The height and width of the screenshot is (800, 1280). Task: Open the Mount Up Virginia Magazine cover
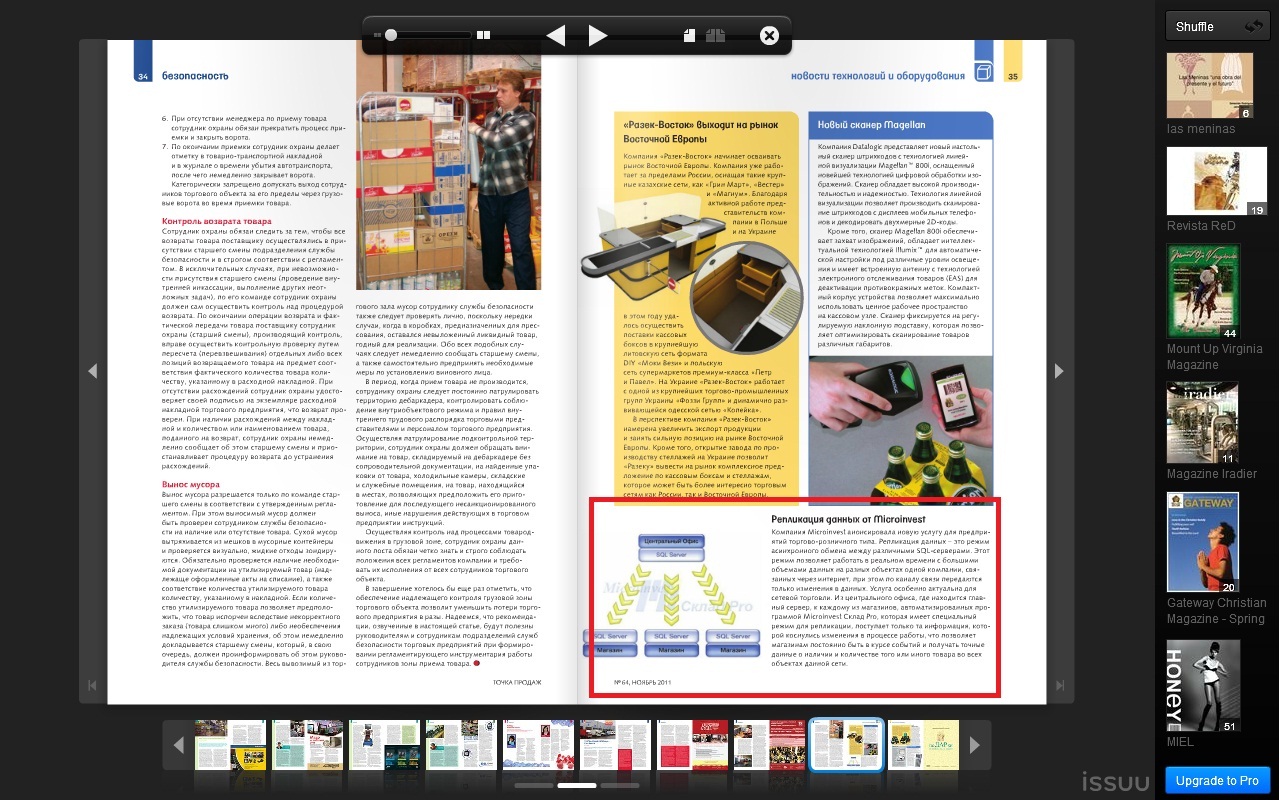[1204, 291]
